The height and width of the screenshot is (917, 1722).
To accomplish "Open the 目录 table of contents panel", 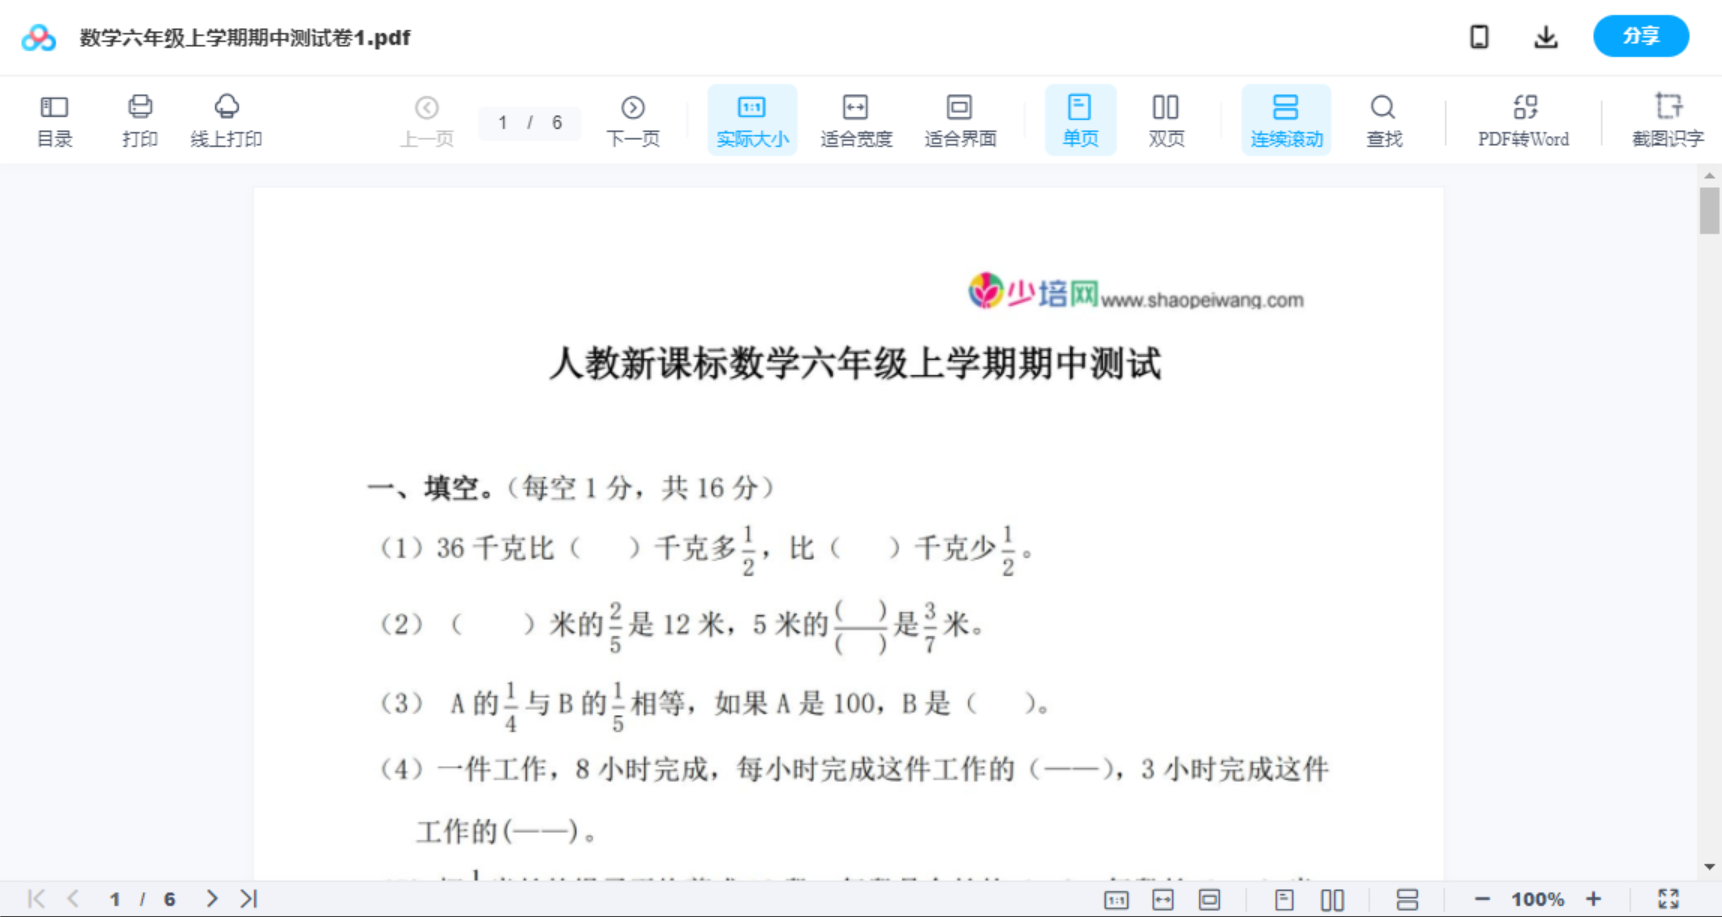I will pos(54,119).
